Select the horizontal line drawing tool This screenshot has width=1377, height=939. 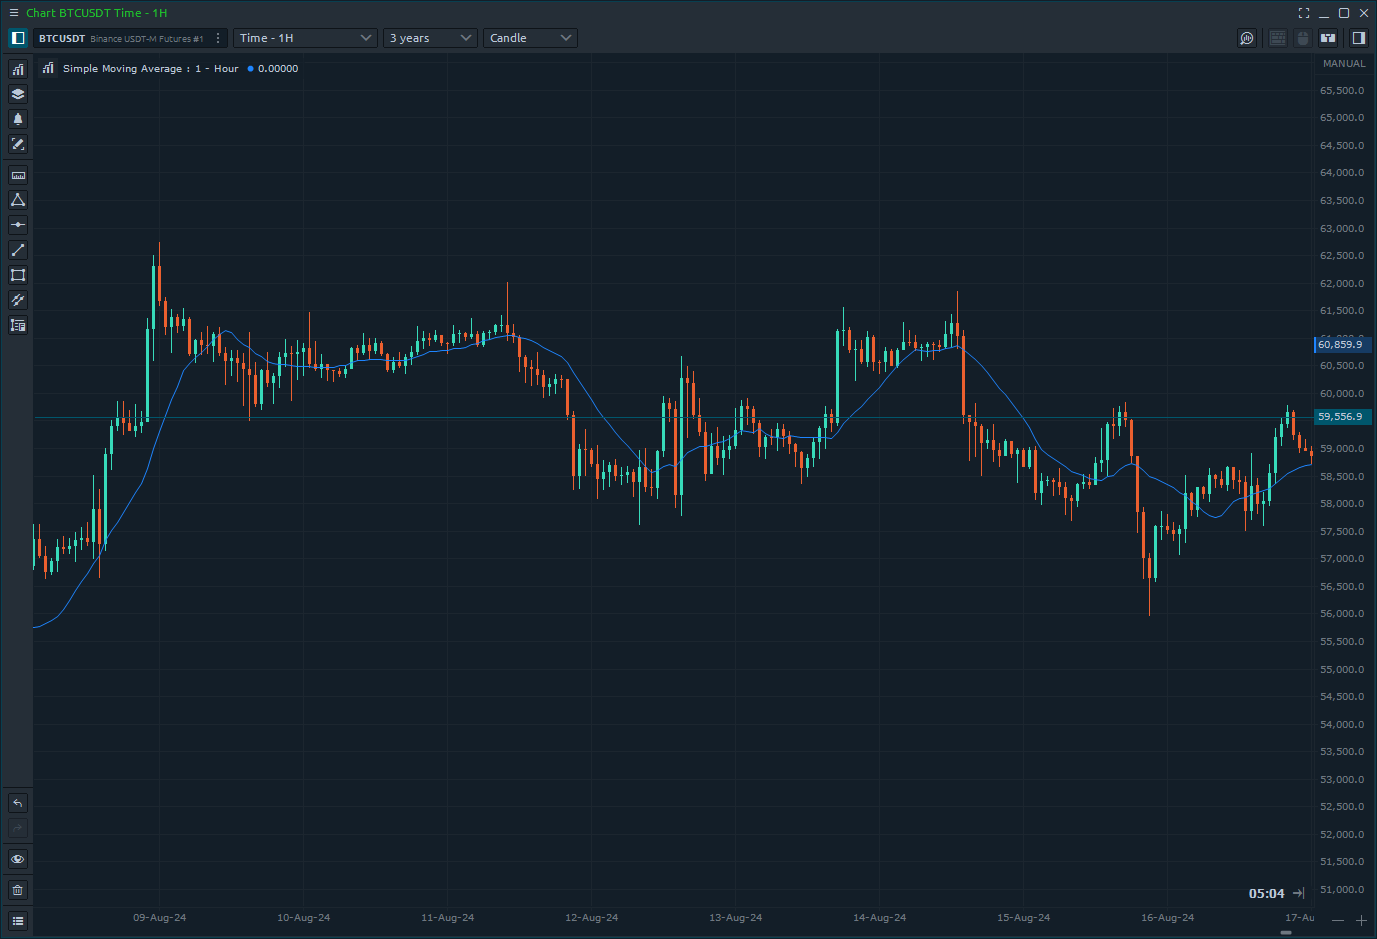tap(18, 225)
